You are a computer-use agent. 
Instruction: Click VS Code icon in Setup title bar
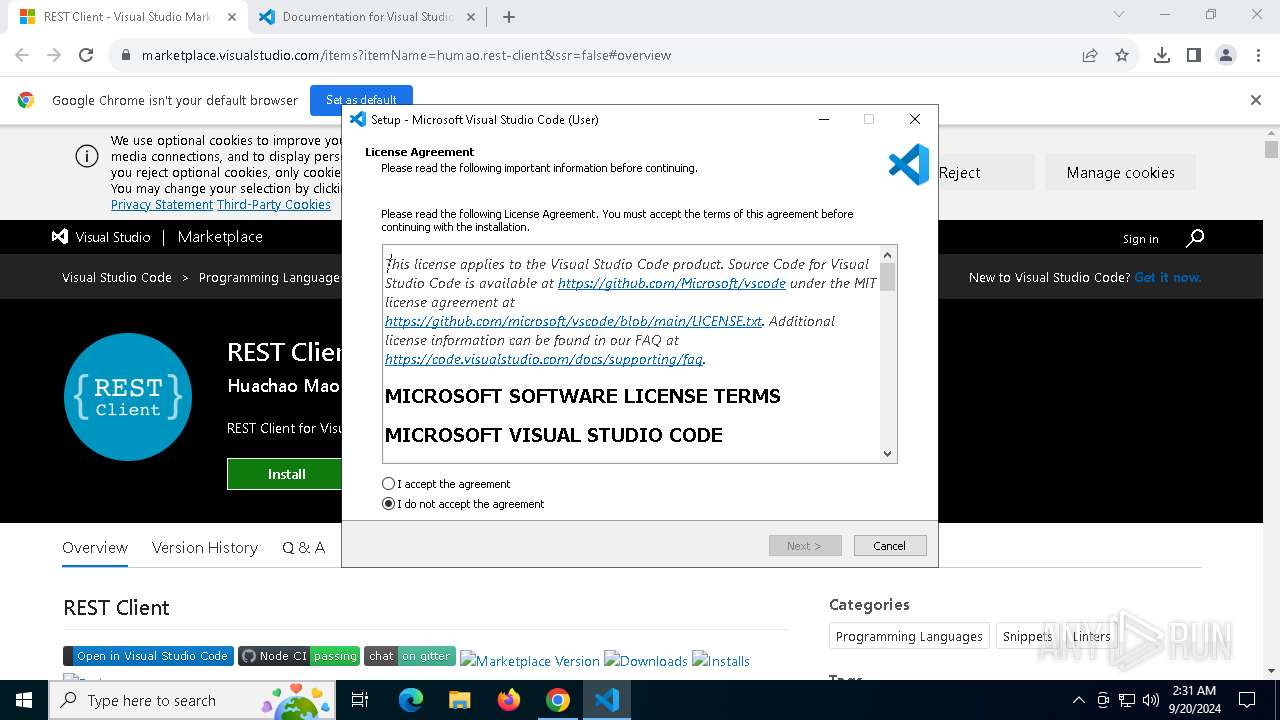(357, 119)
